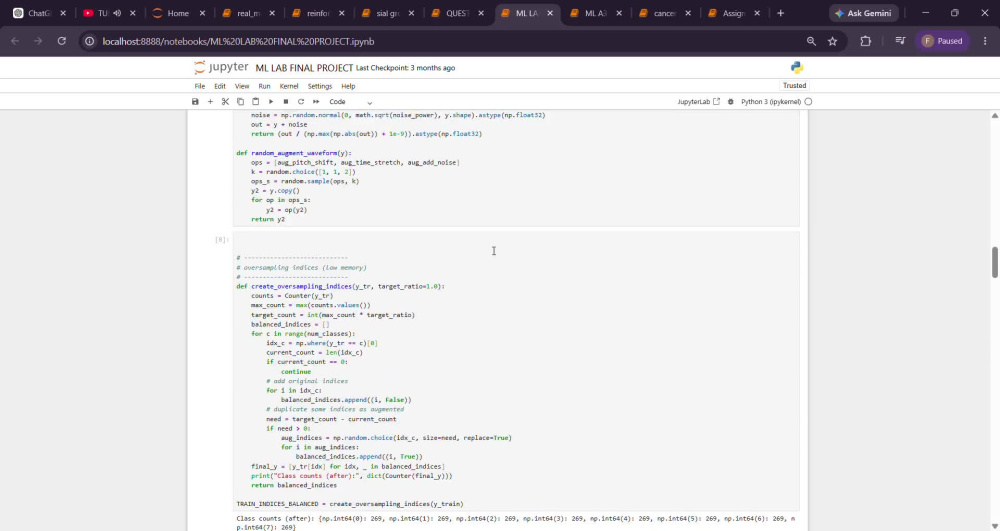Screen dimensions: 1000x531
Task: Open the View menu
Action: tap(242, 86)
